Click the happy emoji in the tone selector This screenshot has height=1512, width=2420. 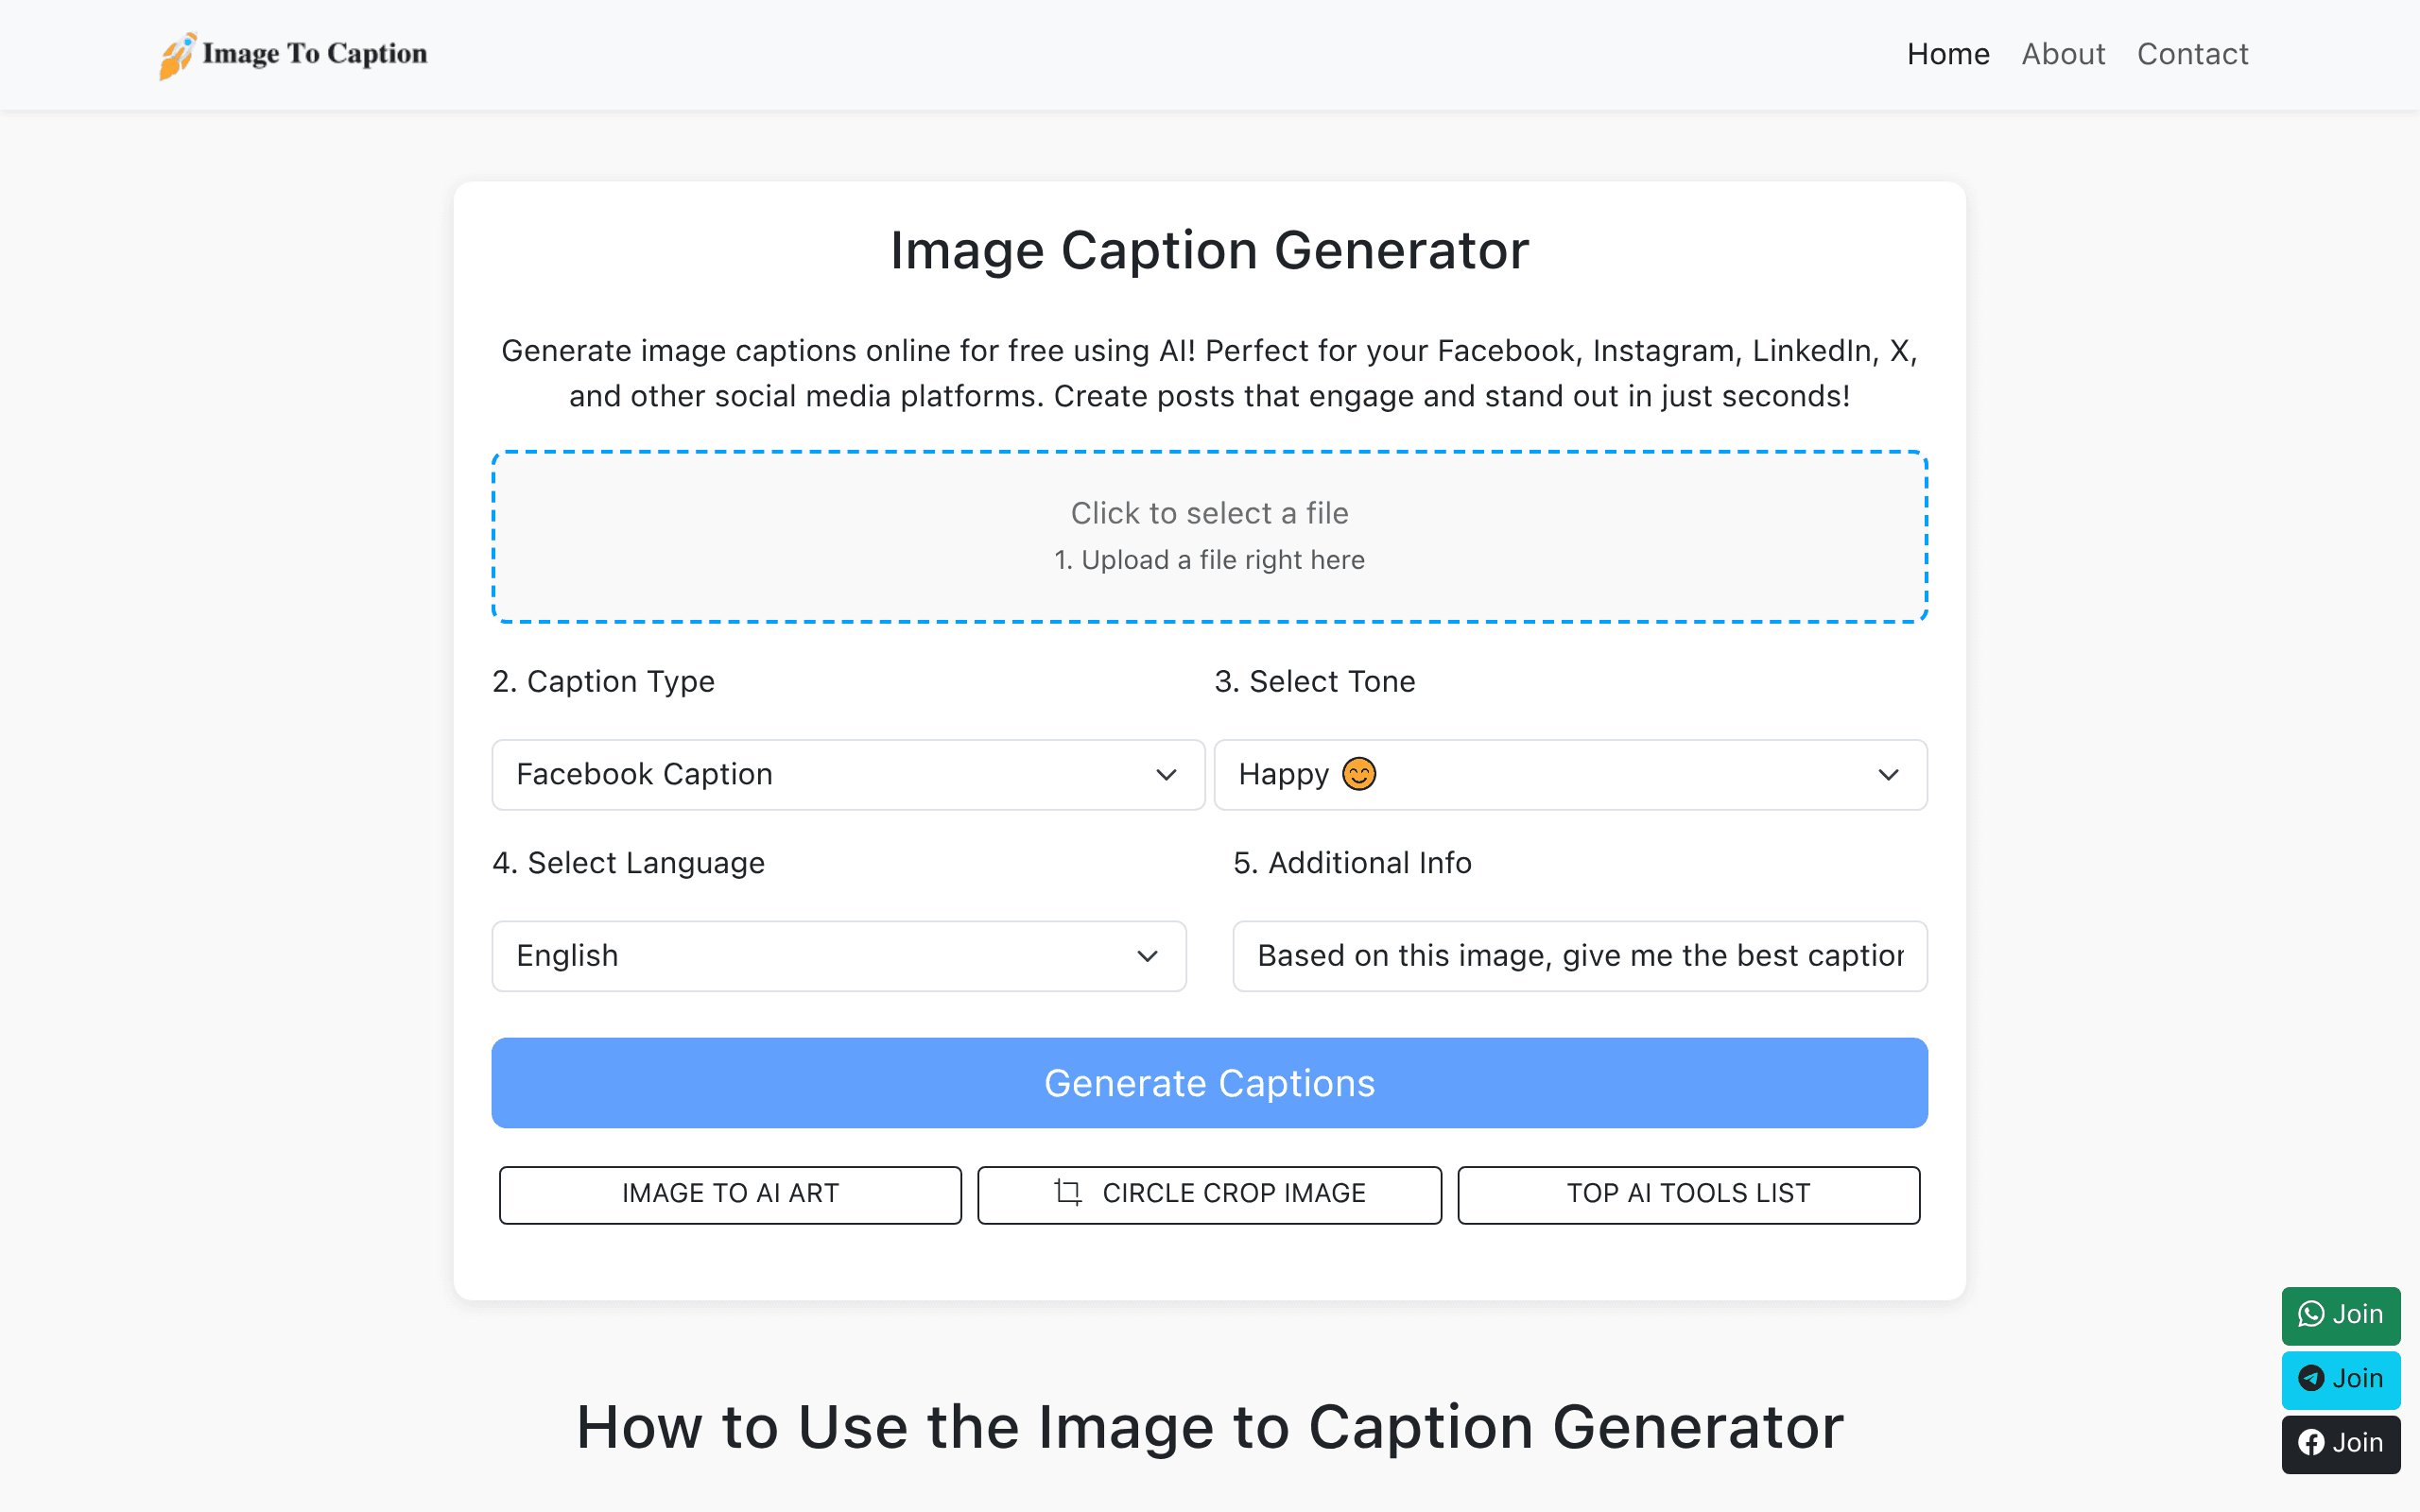(x=1359, y=774)
